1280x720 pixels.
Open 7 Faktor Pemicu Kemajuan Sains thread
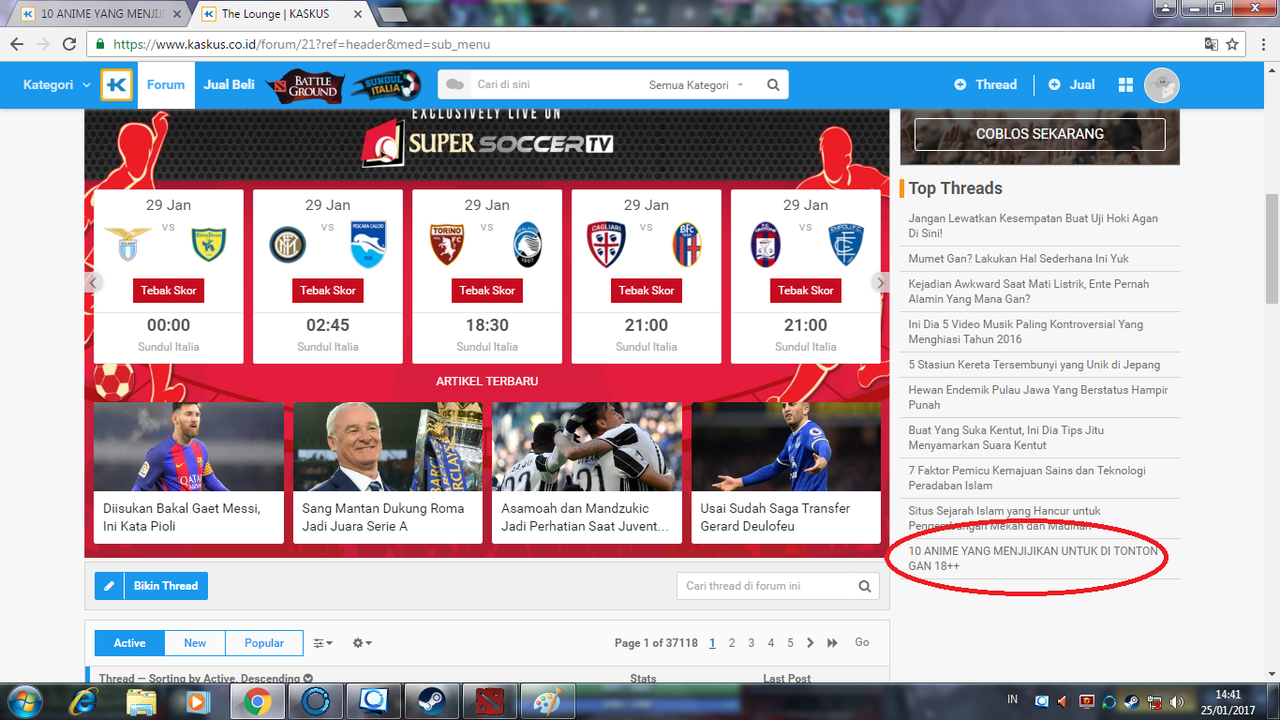point(1027,478)
